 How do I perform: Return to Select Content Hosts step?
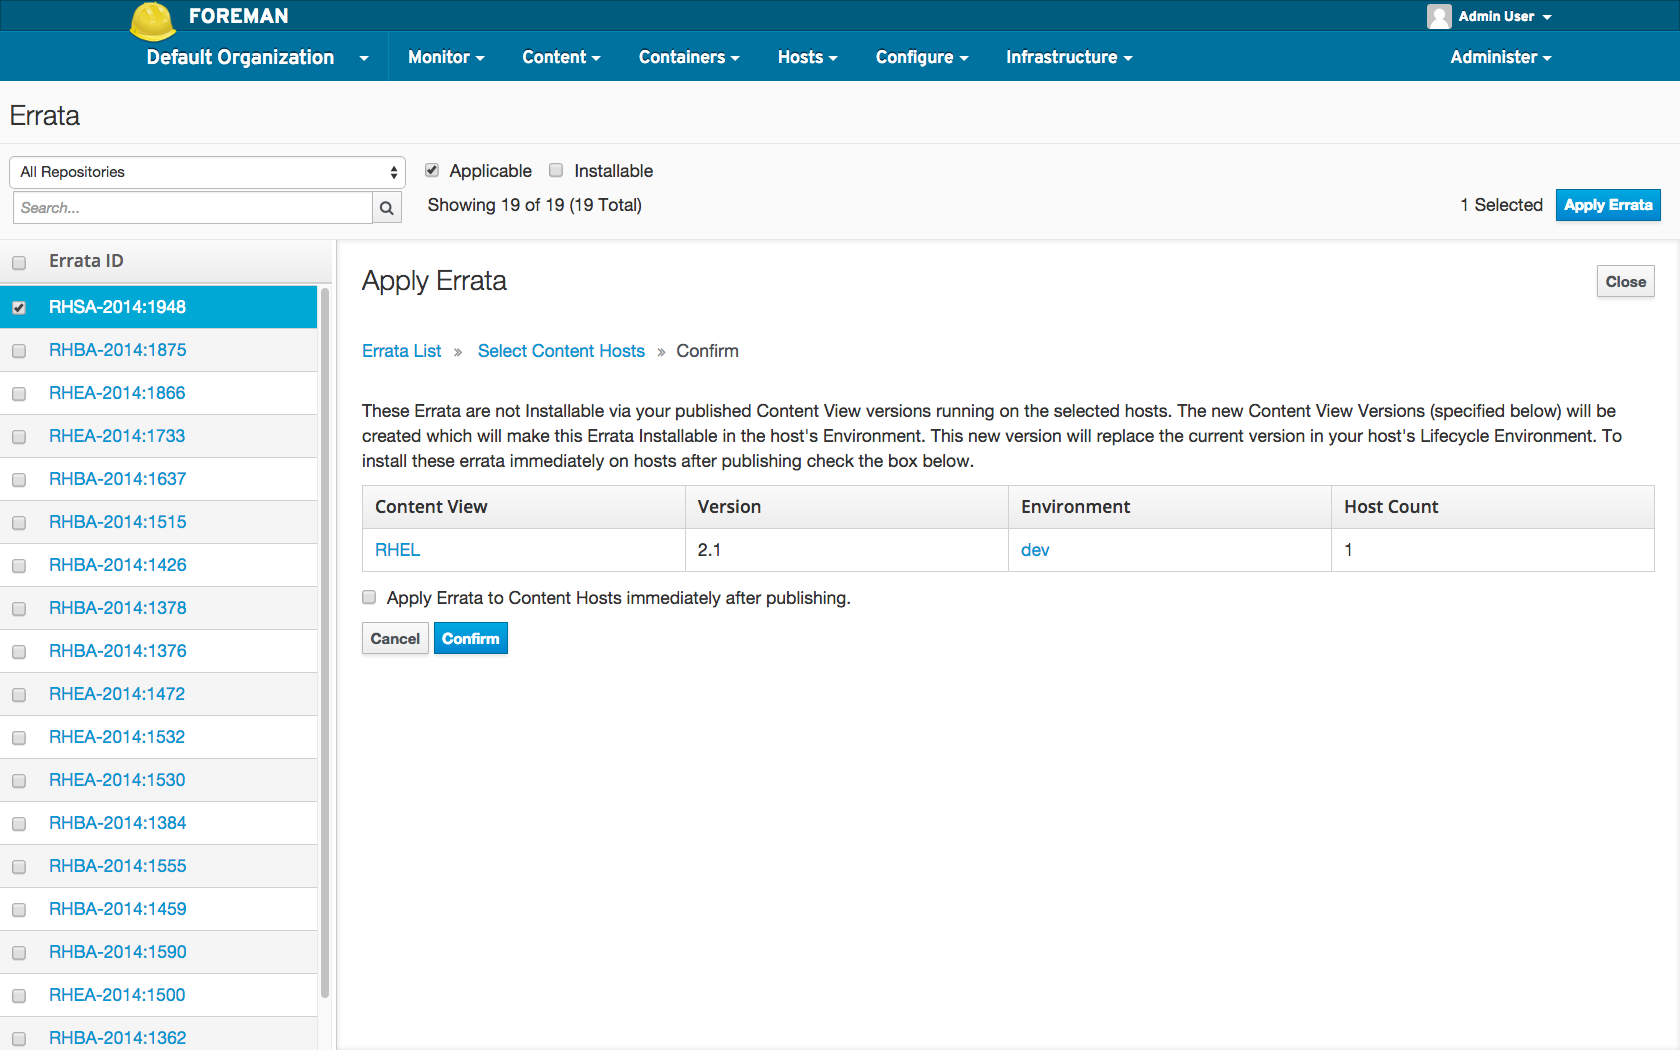pyautogui.click(x=561, y=351)
